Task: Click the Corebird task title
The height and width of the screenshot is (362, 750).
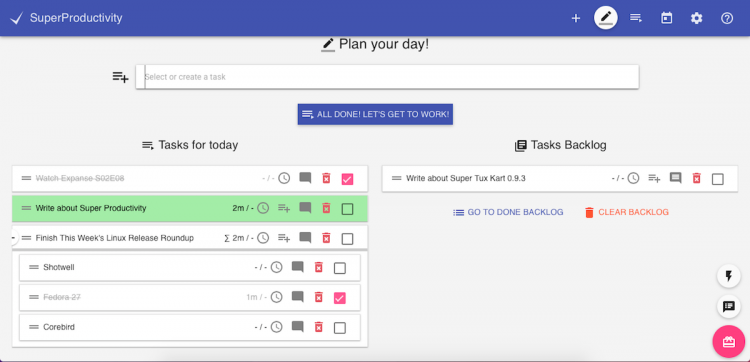Action: tap(59, 327)
